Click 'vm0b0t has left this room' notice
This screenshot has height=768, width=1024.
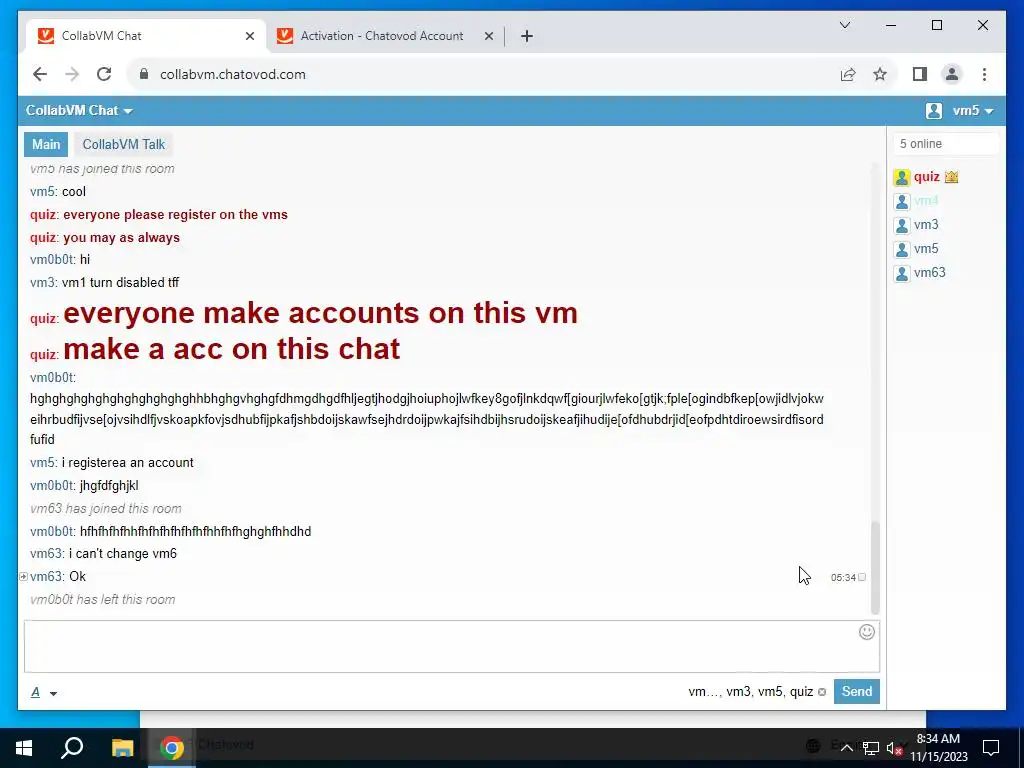click(x=103, y=600)
